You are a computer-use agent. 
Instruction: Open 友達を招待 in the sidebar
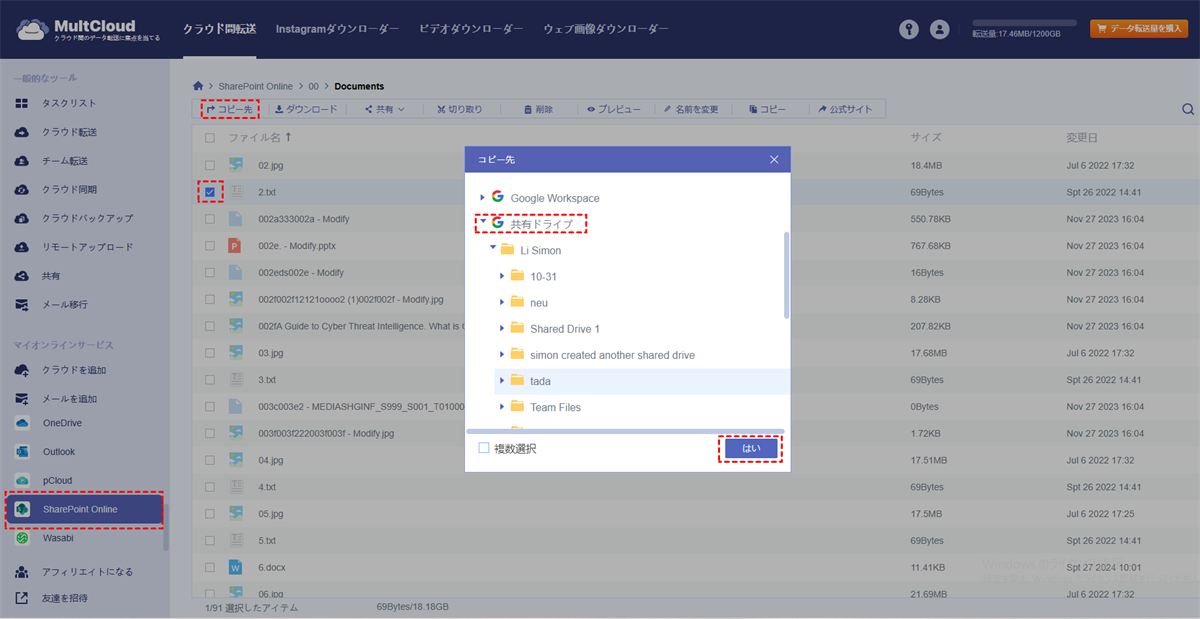coord(64,598)
